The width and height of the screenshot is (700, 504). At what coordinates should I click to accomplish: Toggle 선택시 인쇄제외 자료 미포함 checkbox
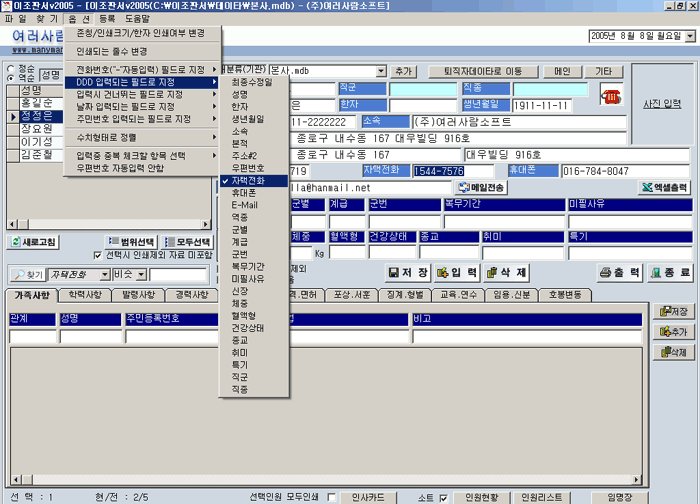[x=97, y=255]
